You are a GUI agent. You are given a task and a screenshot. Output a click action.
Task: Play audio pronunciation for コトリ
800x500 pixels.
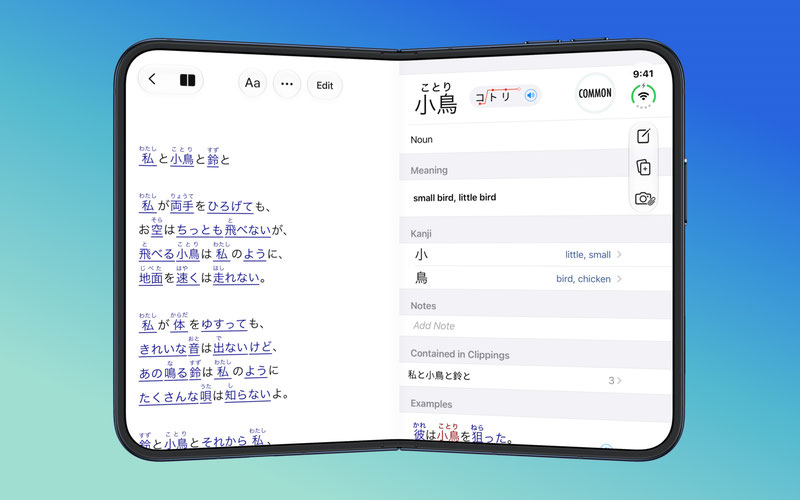coord(531,95)
